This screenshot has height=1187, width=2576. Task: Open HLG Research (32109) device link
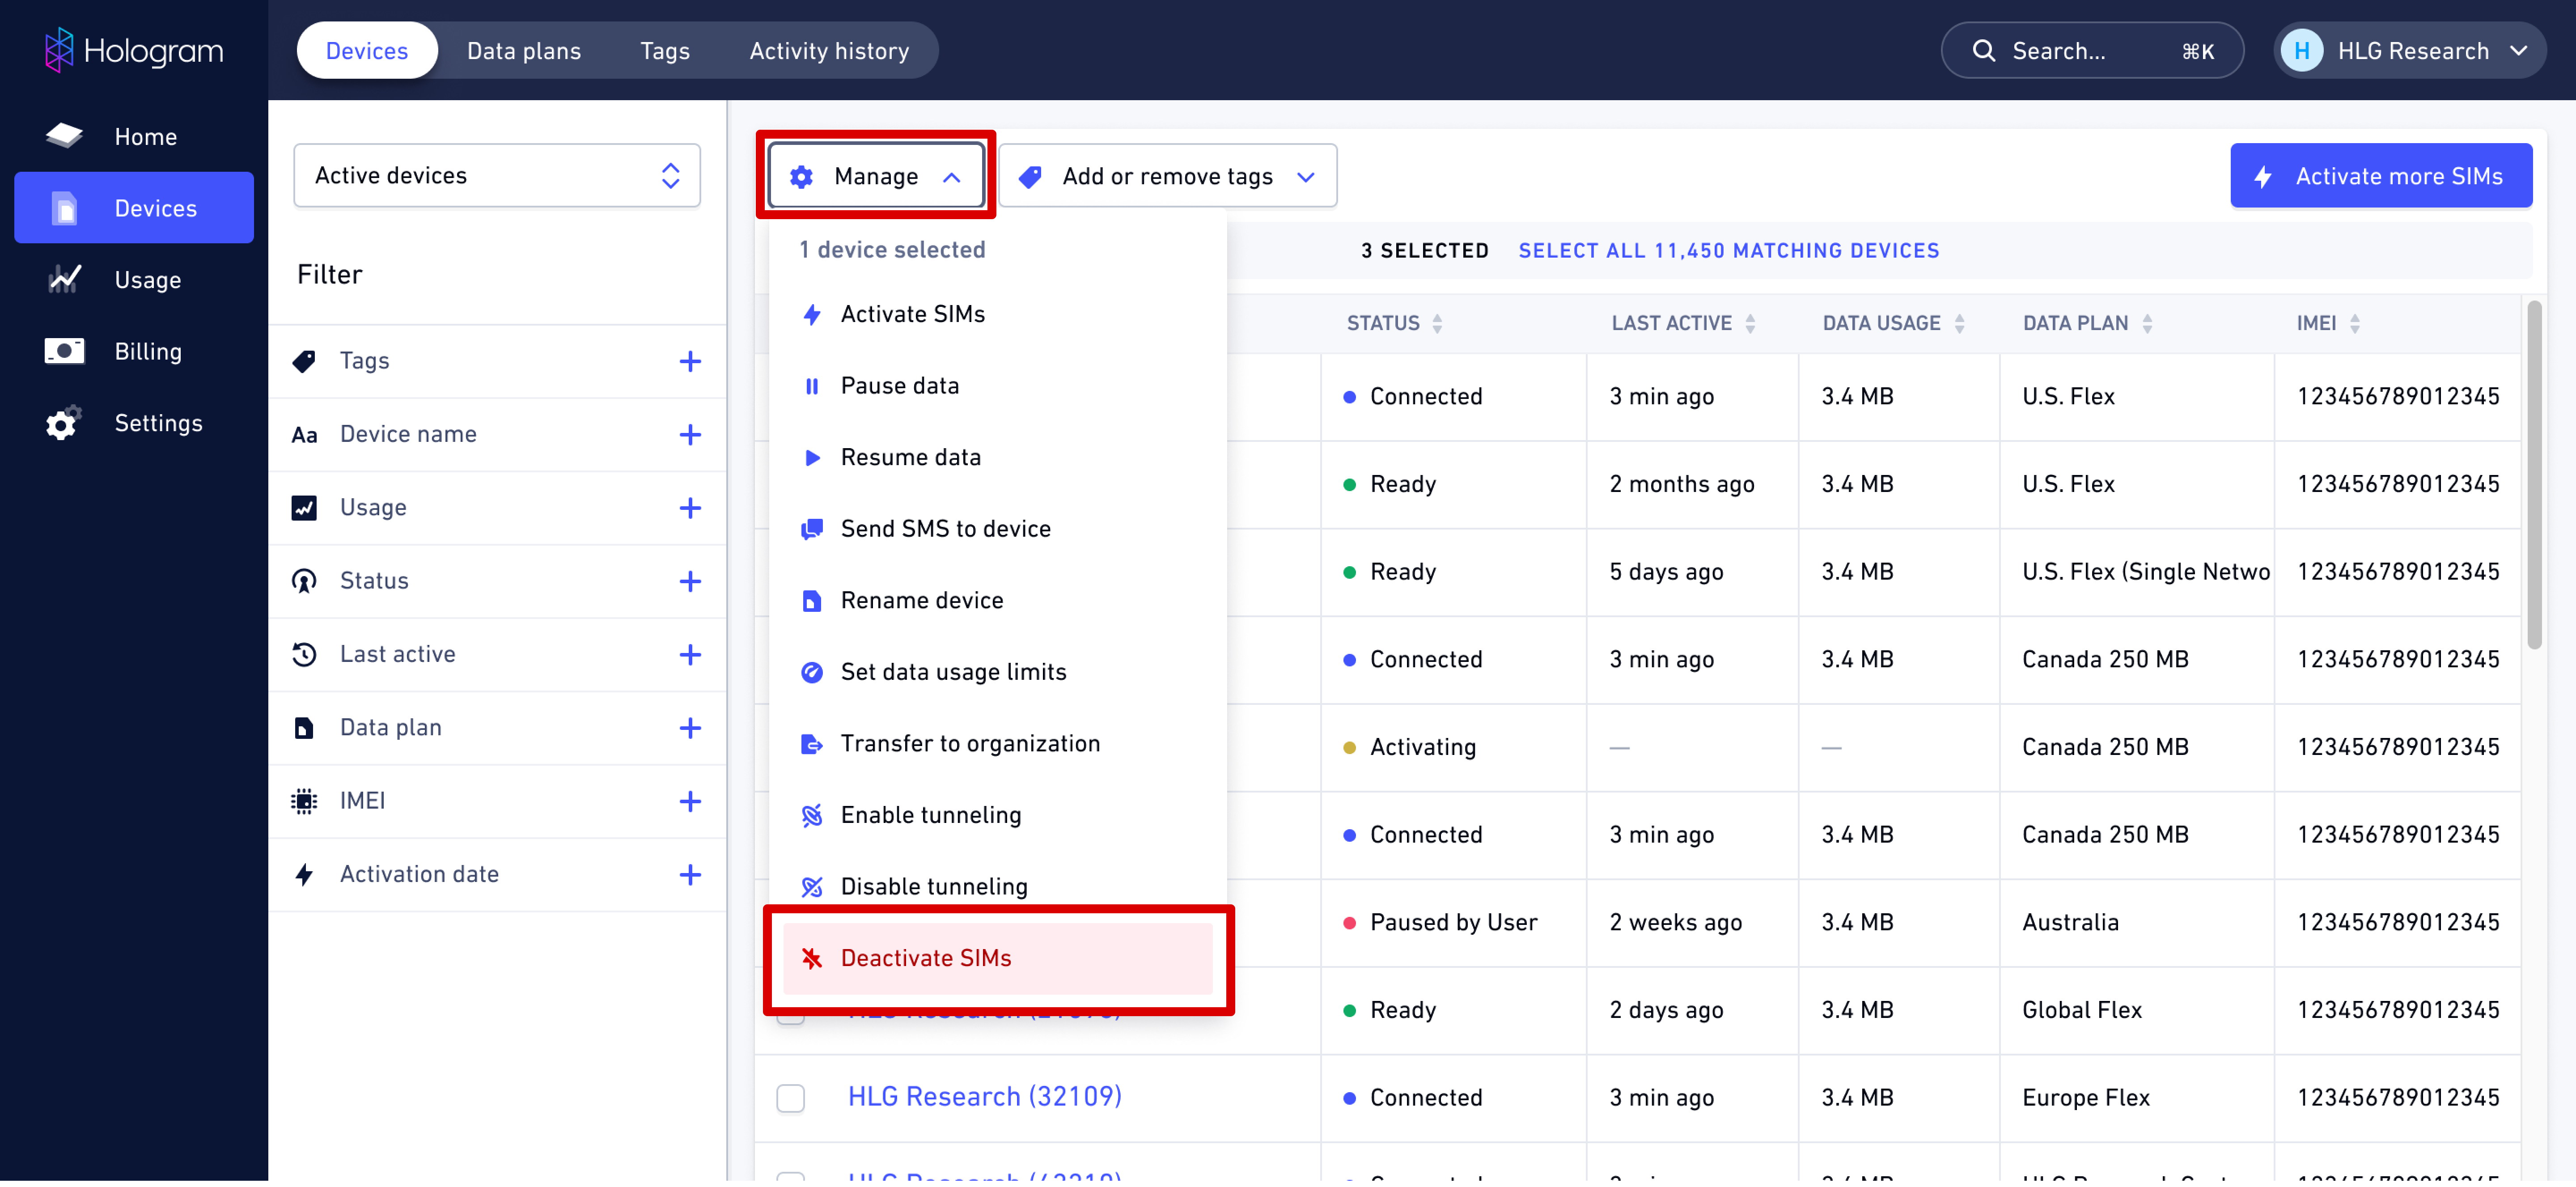[984, 1097]
